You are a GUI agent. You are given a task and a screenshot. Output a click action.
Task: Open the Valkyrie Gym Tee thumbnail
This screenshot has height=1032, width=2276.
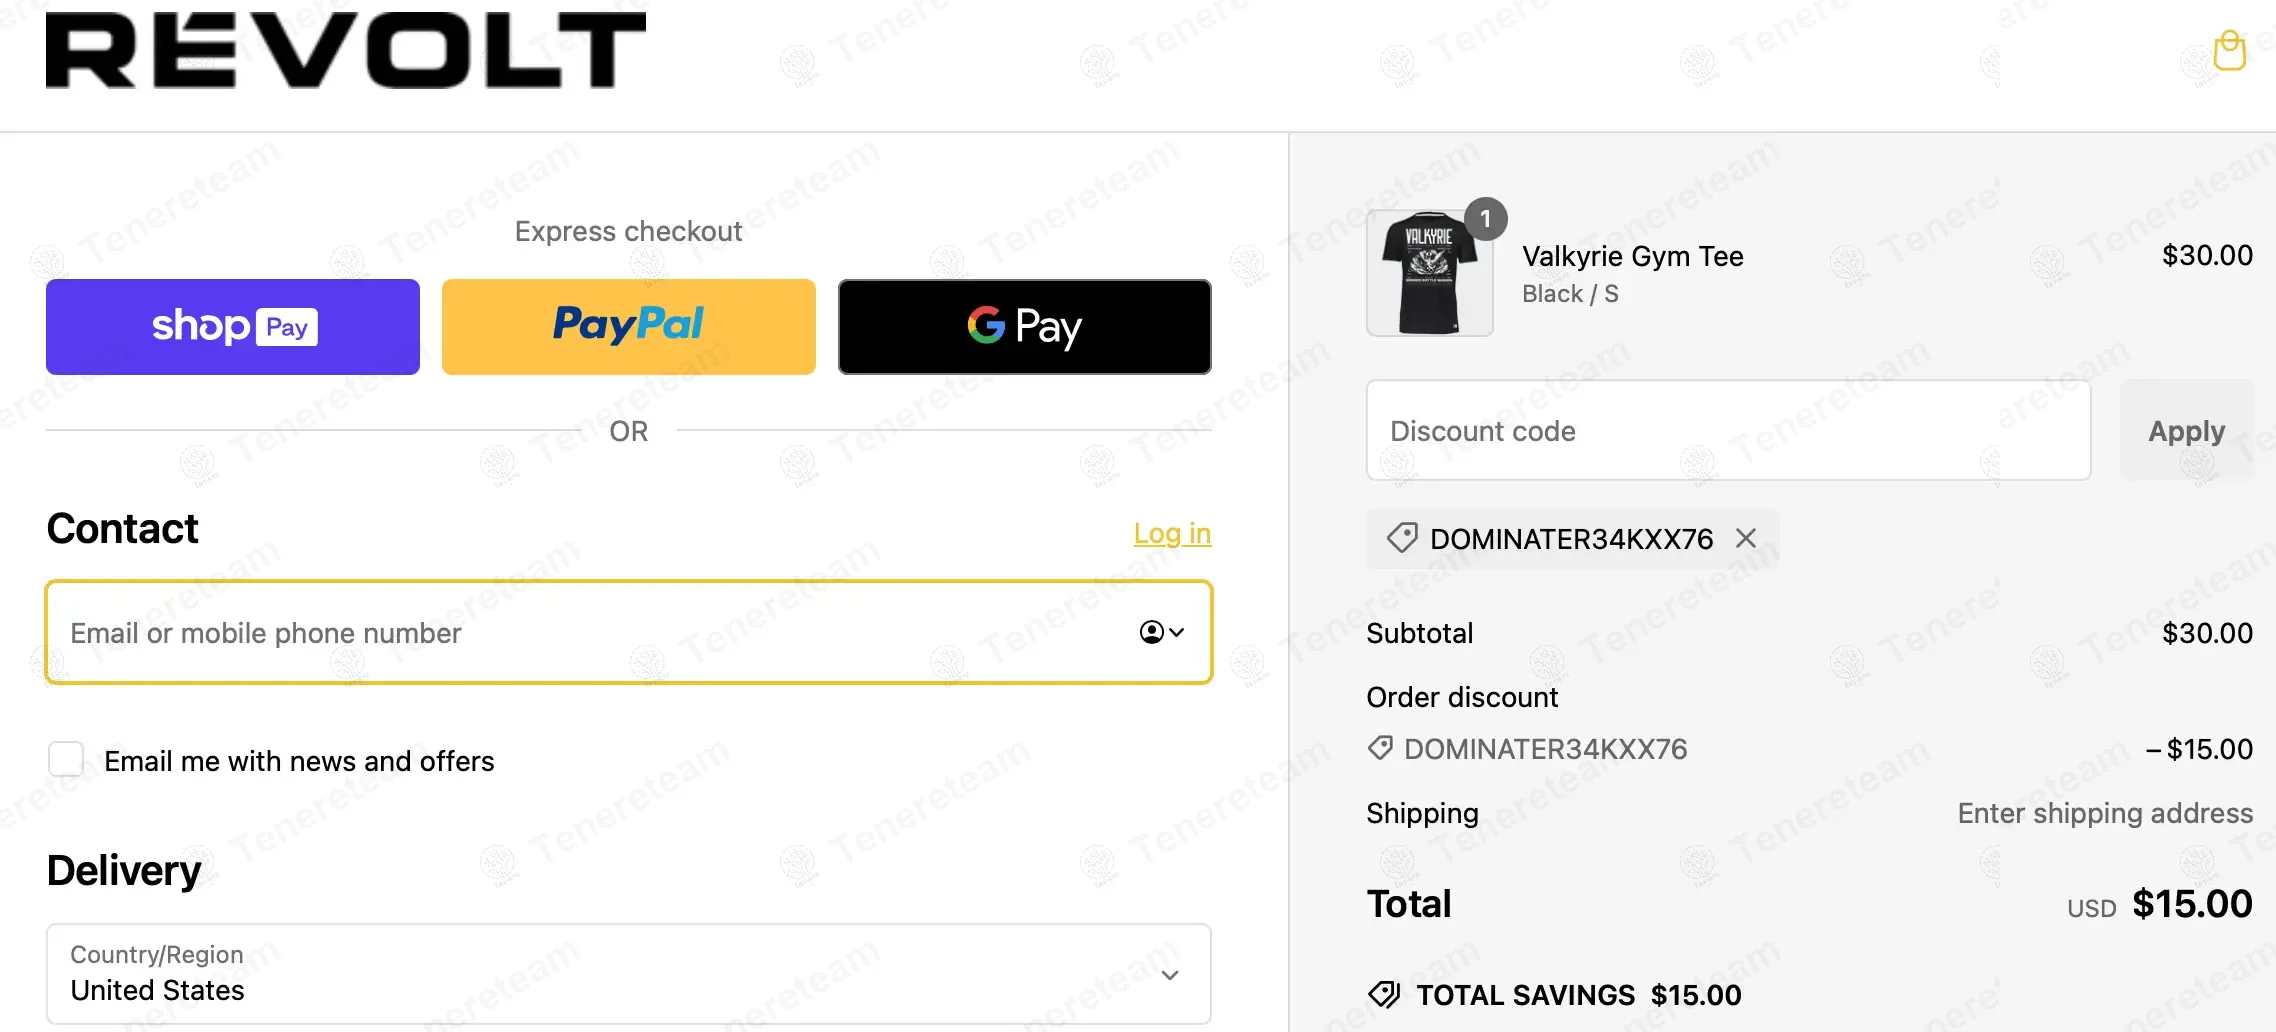tap(1430, 273)
